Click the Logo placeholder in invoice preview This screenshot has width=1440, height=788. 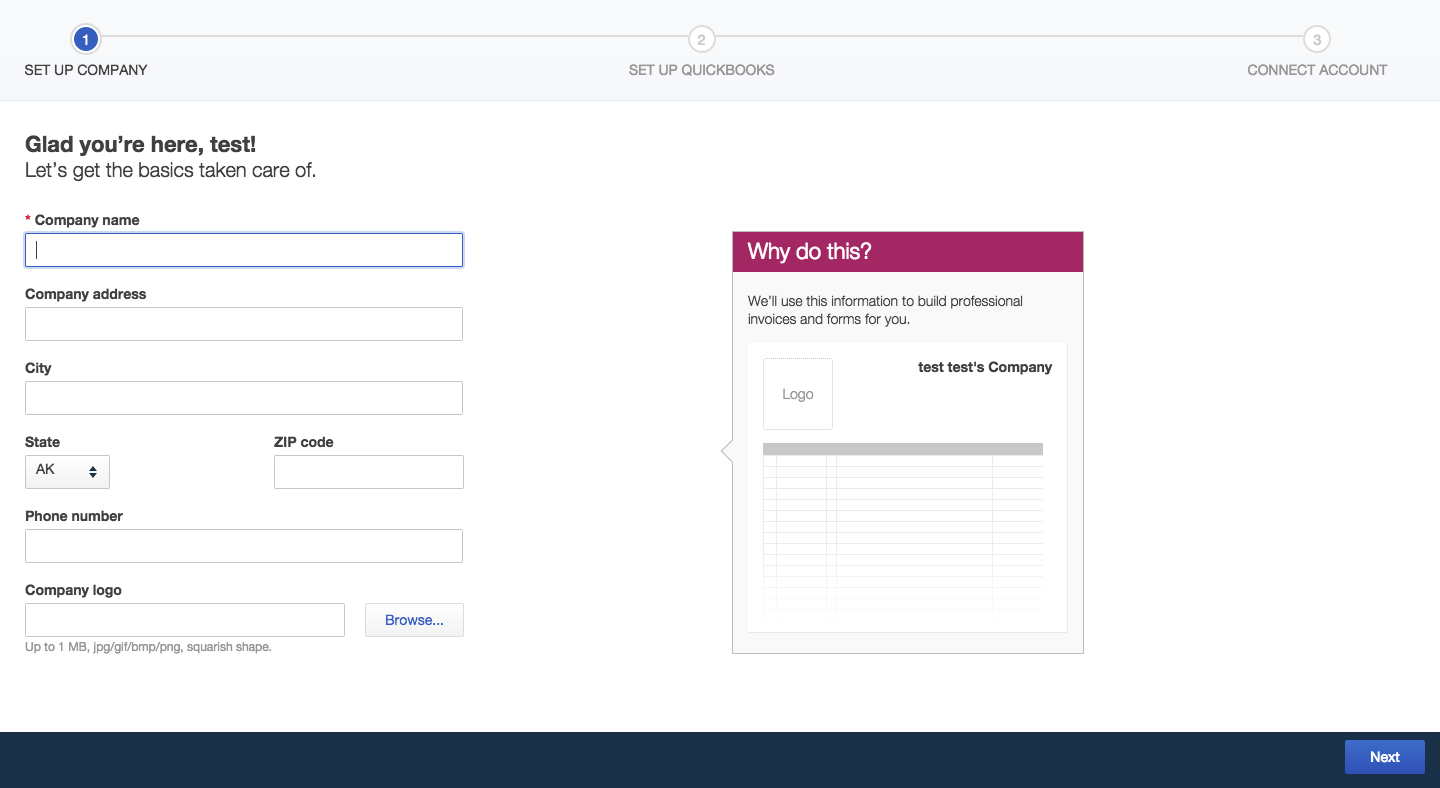pos(798,394)
